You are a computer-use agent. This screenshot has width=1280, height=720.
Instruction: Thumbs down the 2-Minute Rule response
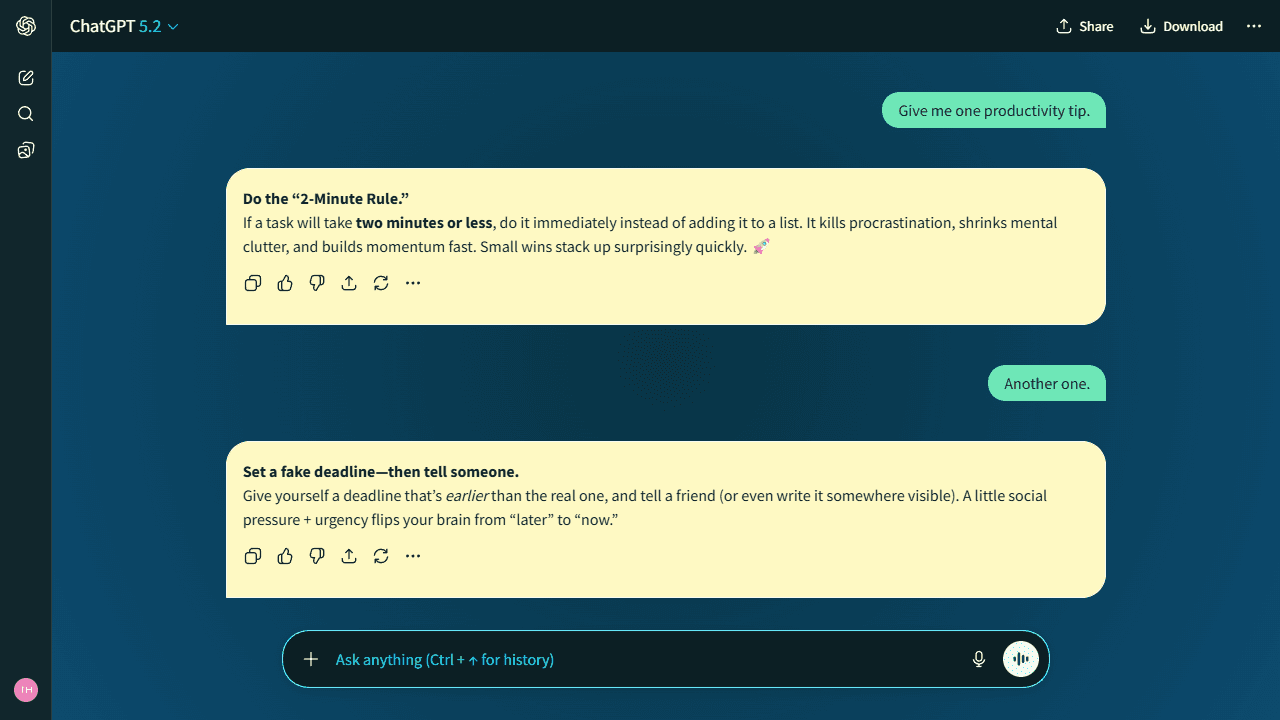[x=317, y=283]
